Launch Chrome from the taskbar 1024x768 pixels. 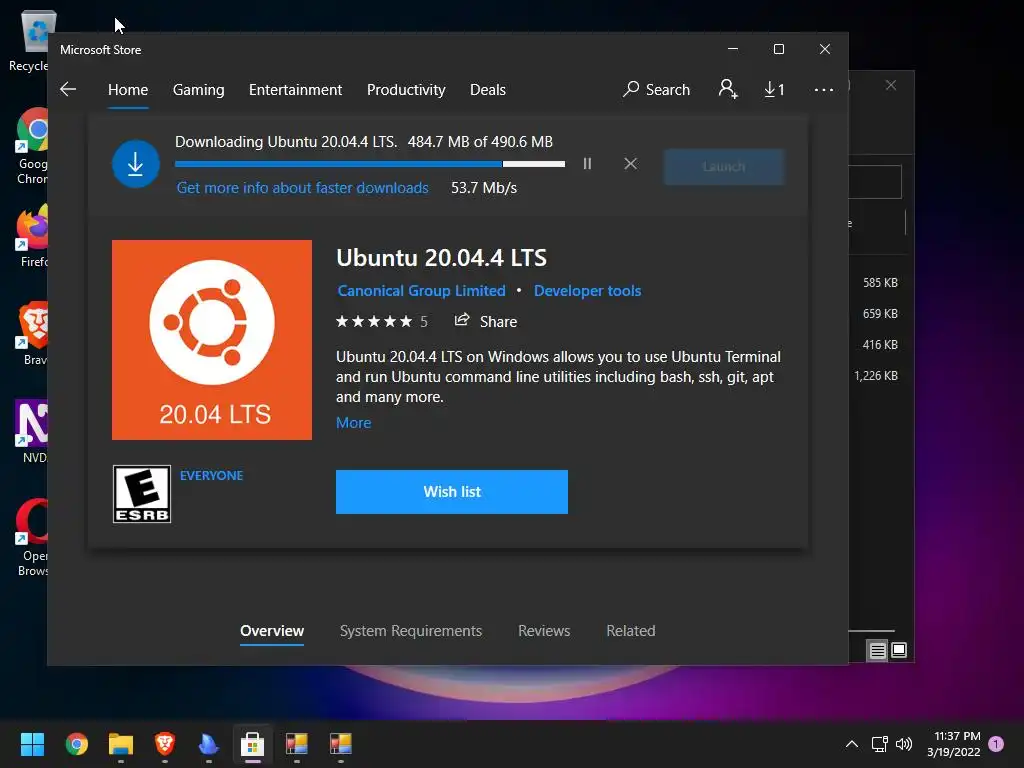click(77, 744)
